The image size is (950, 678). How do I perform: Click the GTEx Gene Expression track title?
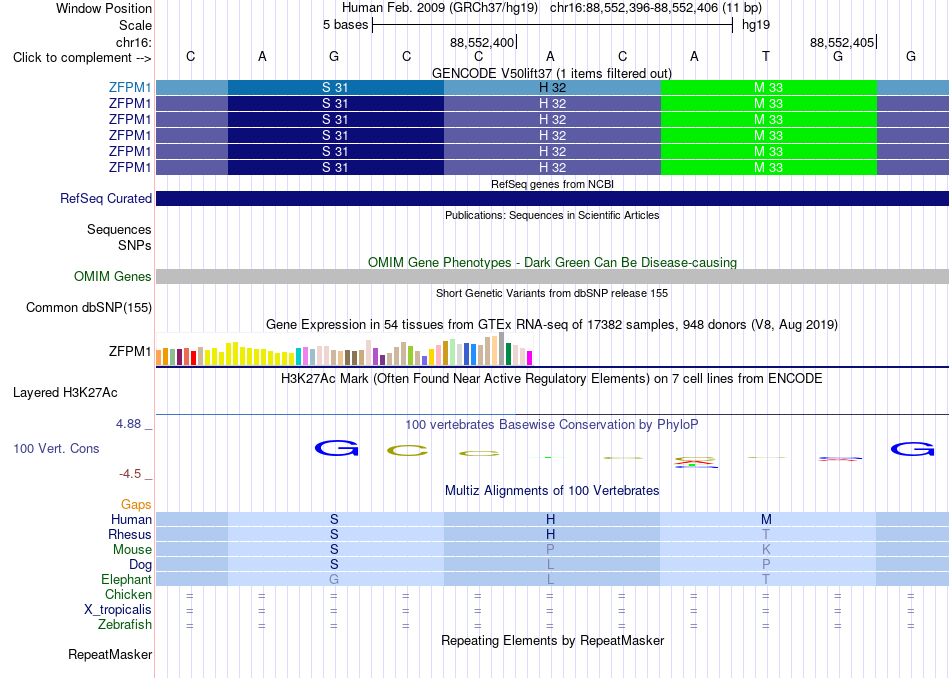(x=552, y=325)
